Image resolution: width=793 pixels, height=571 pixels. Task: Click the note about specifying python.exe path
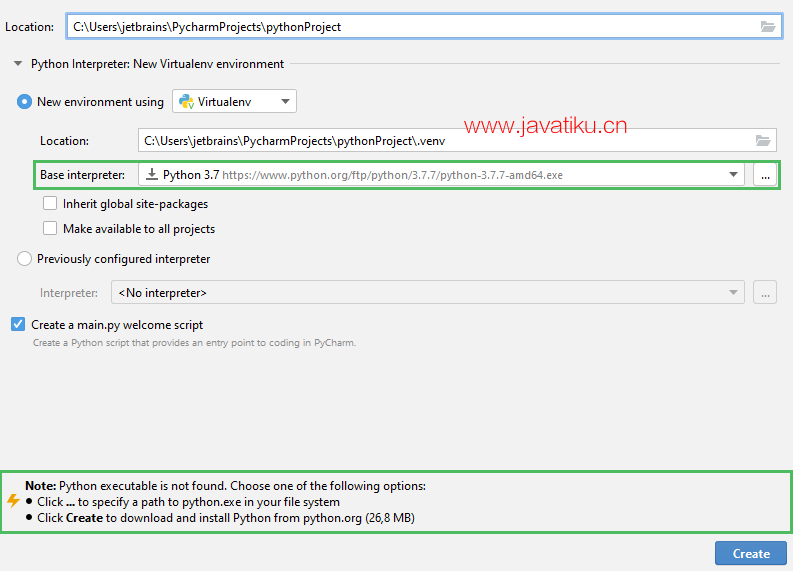click(x=188, y=502)
